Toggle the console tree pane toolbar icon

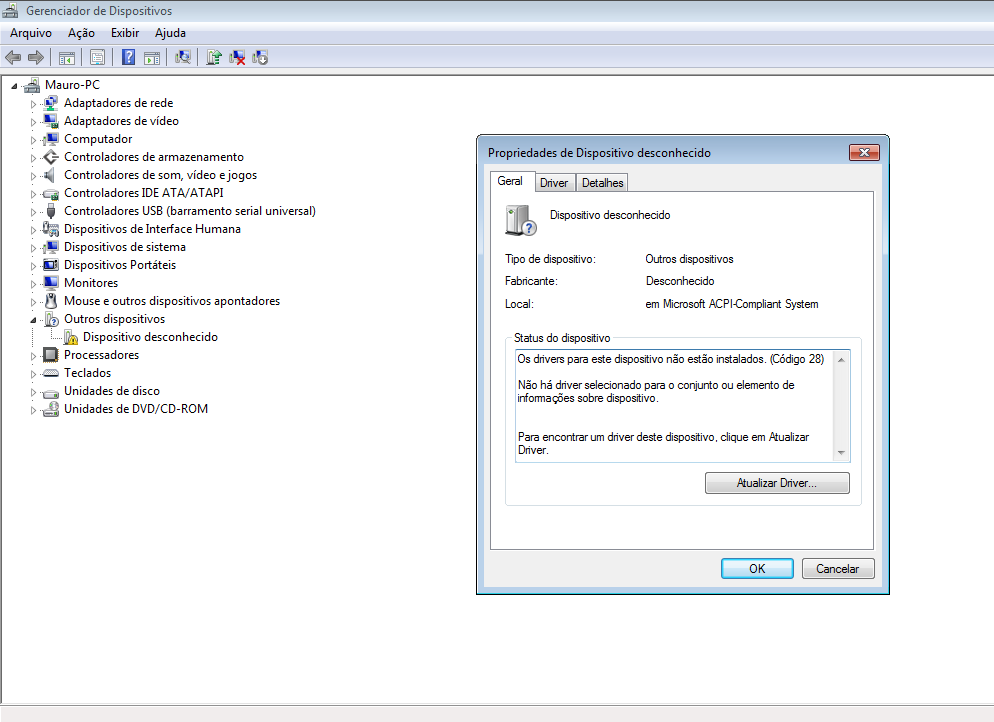point(67,58)
